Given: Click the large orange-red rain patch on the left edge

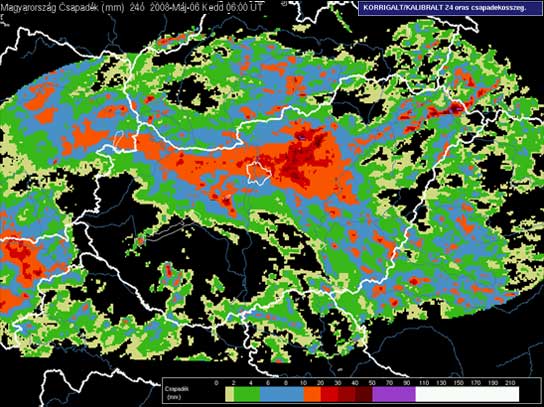Looking at the screenshot, I should [21, 260].
